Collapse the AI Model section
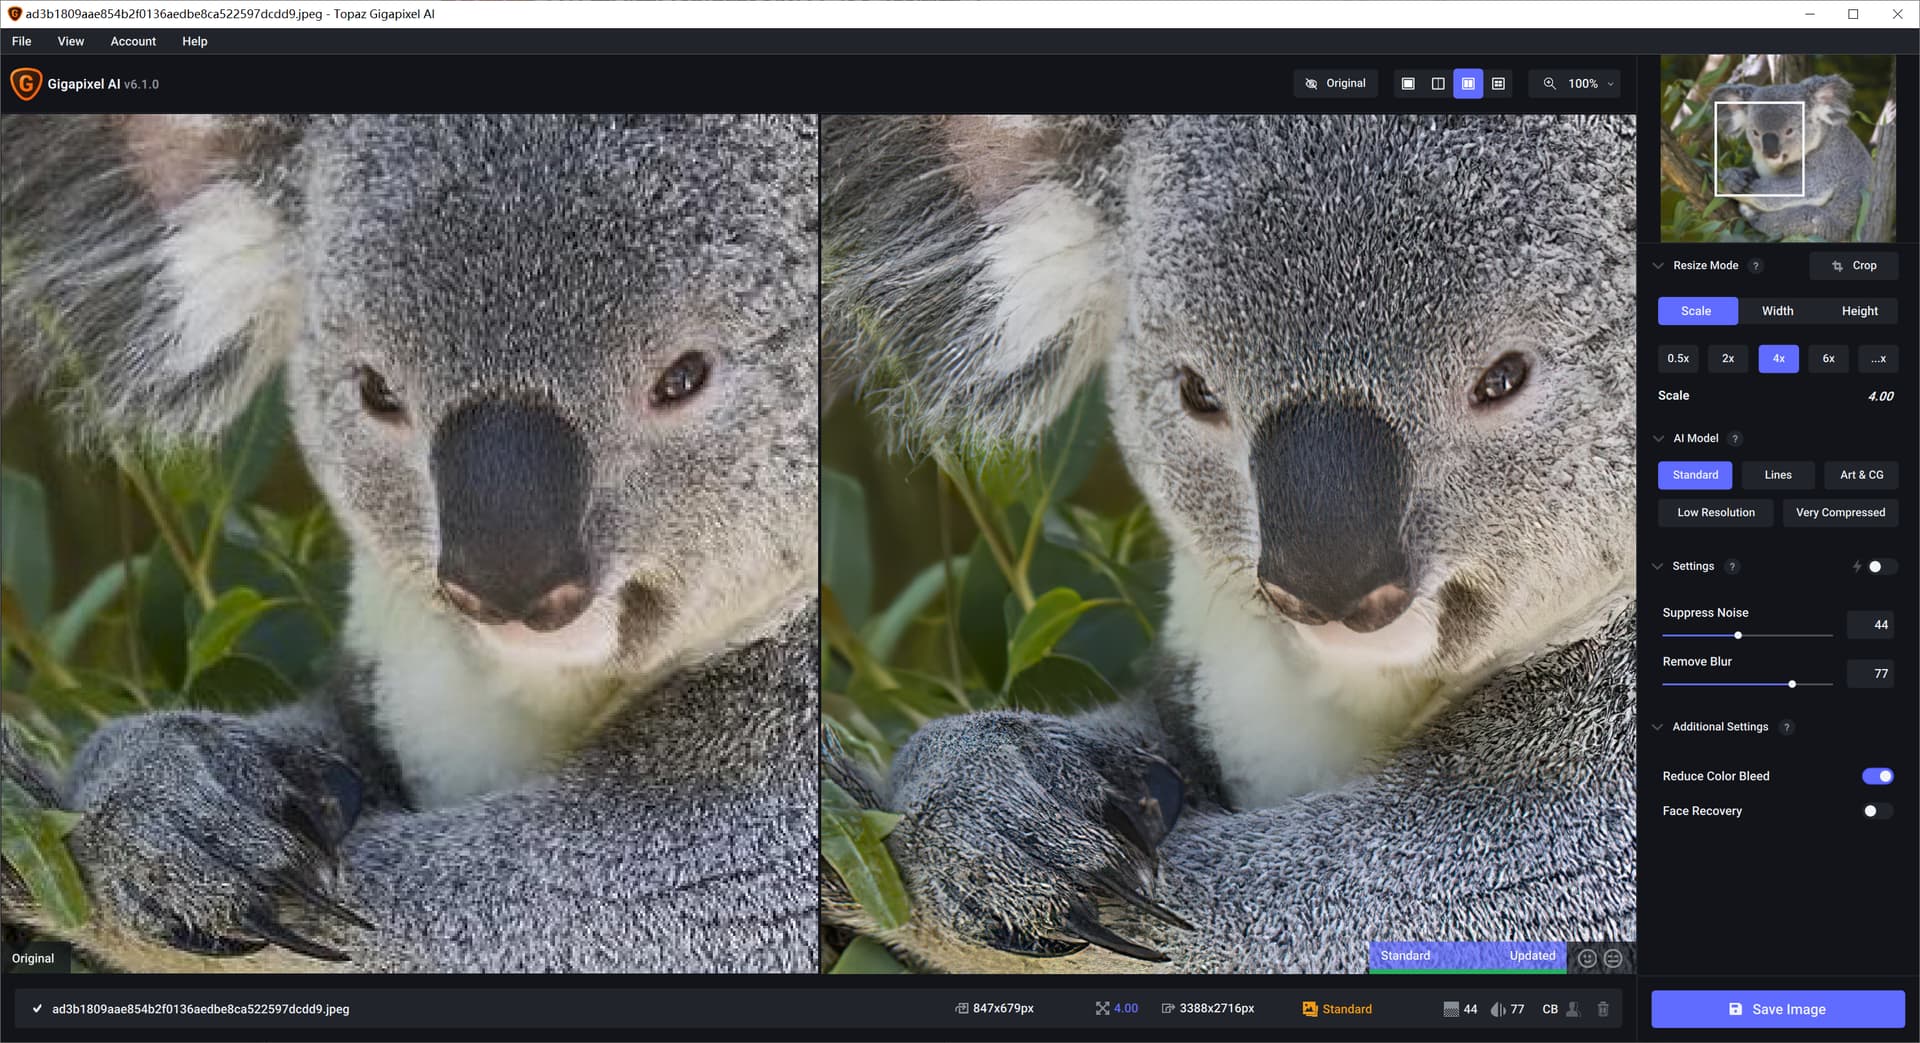 coord(1659,439)
